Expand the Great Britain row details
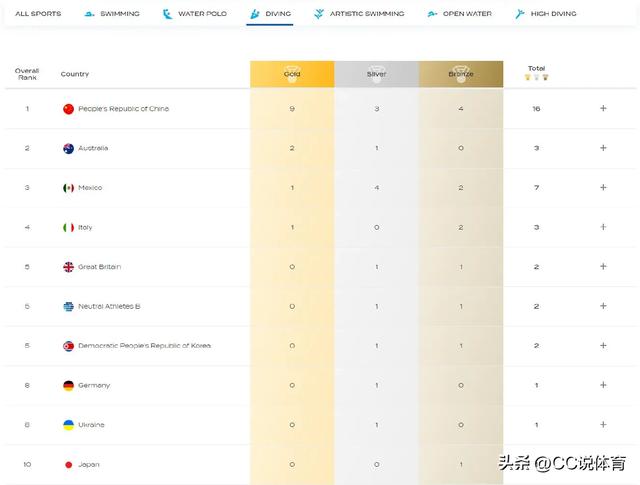Screen dimensions: 640x485 (x=603, y=267)
